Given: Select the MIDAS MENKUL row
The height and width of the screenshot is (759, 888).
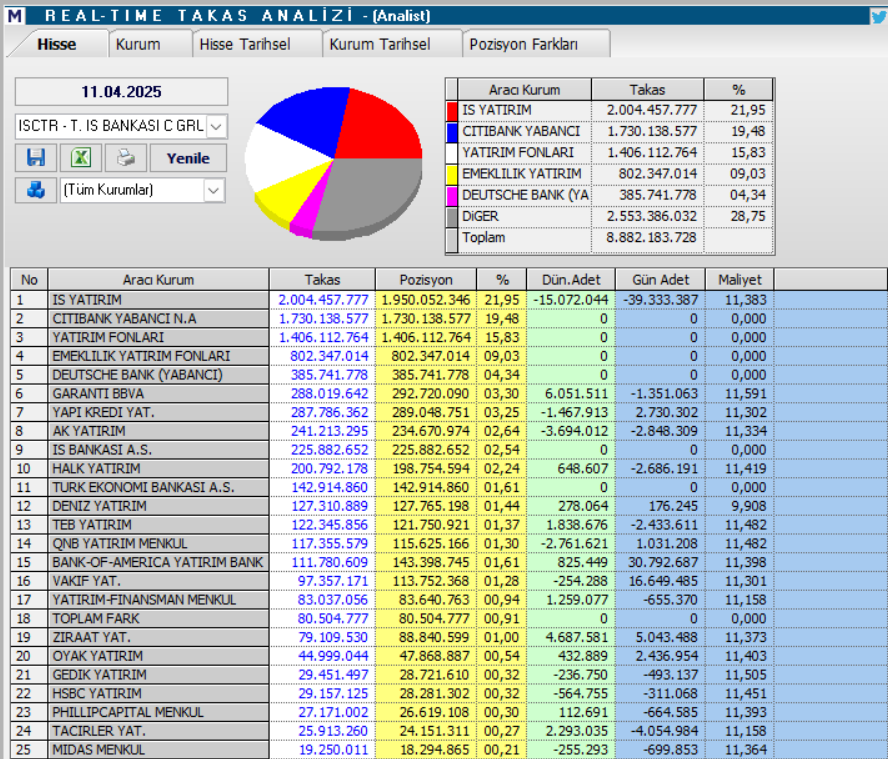Looking at the screenshot, I should (x=449, y=749).
